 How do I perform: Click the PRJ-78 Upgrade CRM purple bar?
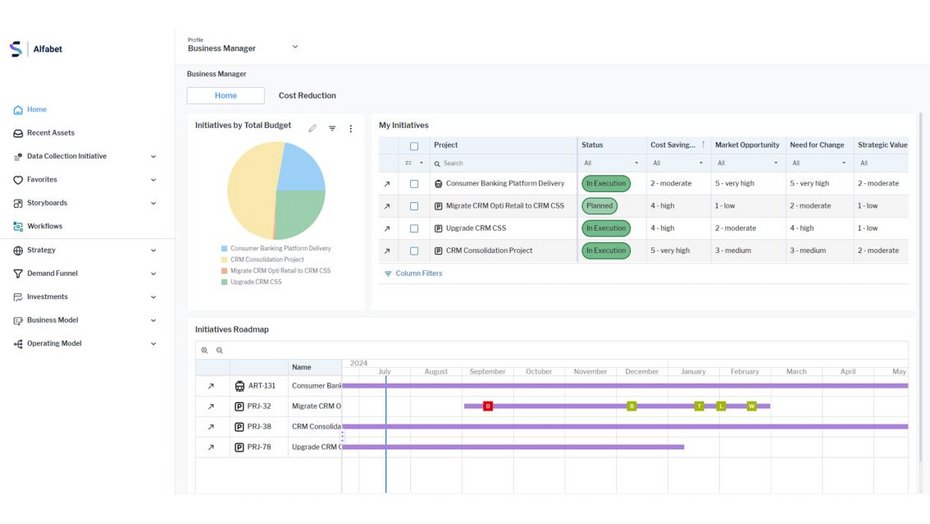[x=513, y=447]
